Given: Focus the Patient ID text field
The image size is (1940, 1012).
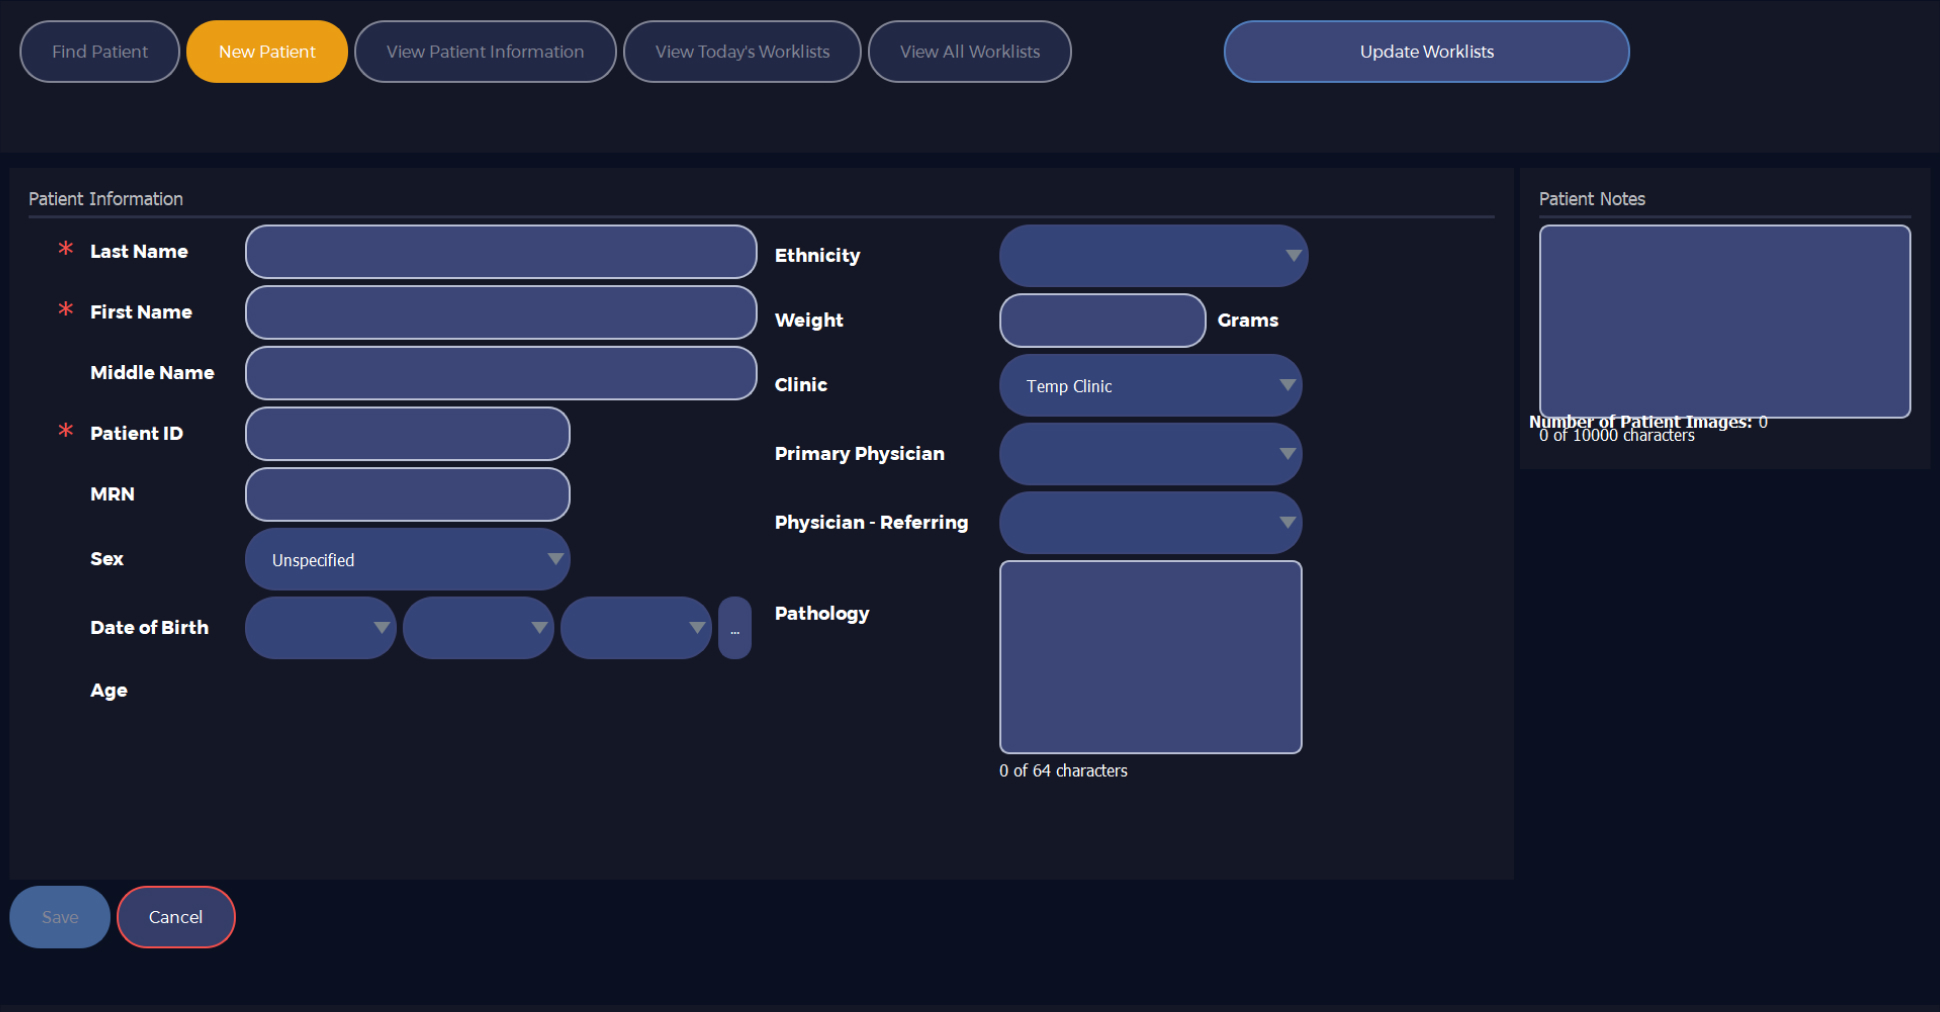Looking at the screenshot, I should (407, 434).
